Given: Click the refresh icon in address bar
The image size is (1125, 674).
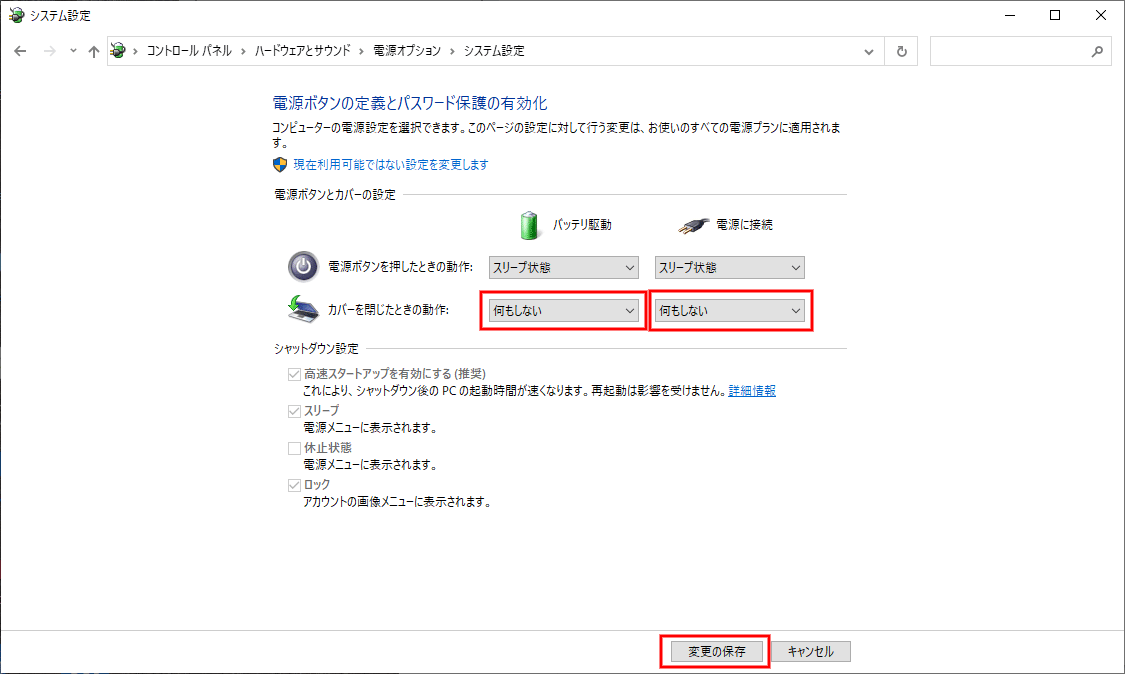Looking at the screenshot, I should (x=900, y=51).
